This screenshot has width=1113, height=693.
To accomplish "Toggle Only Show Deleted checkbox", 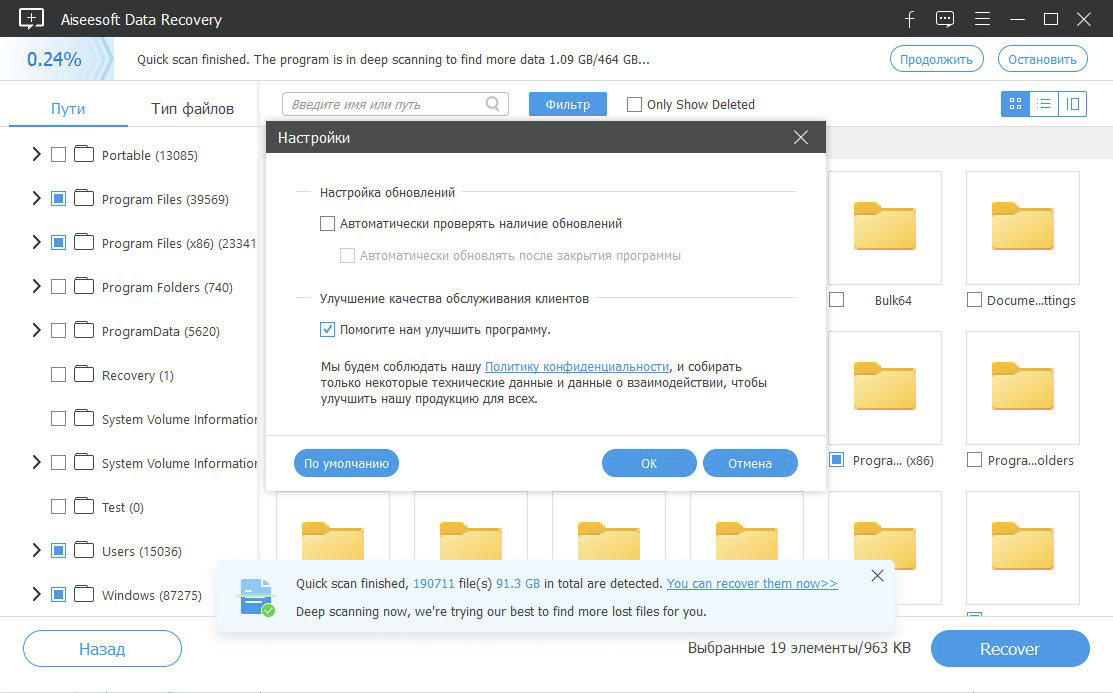I will point(634,104).
